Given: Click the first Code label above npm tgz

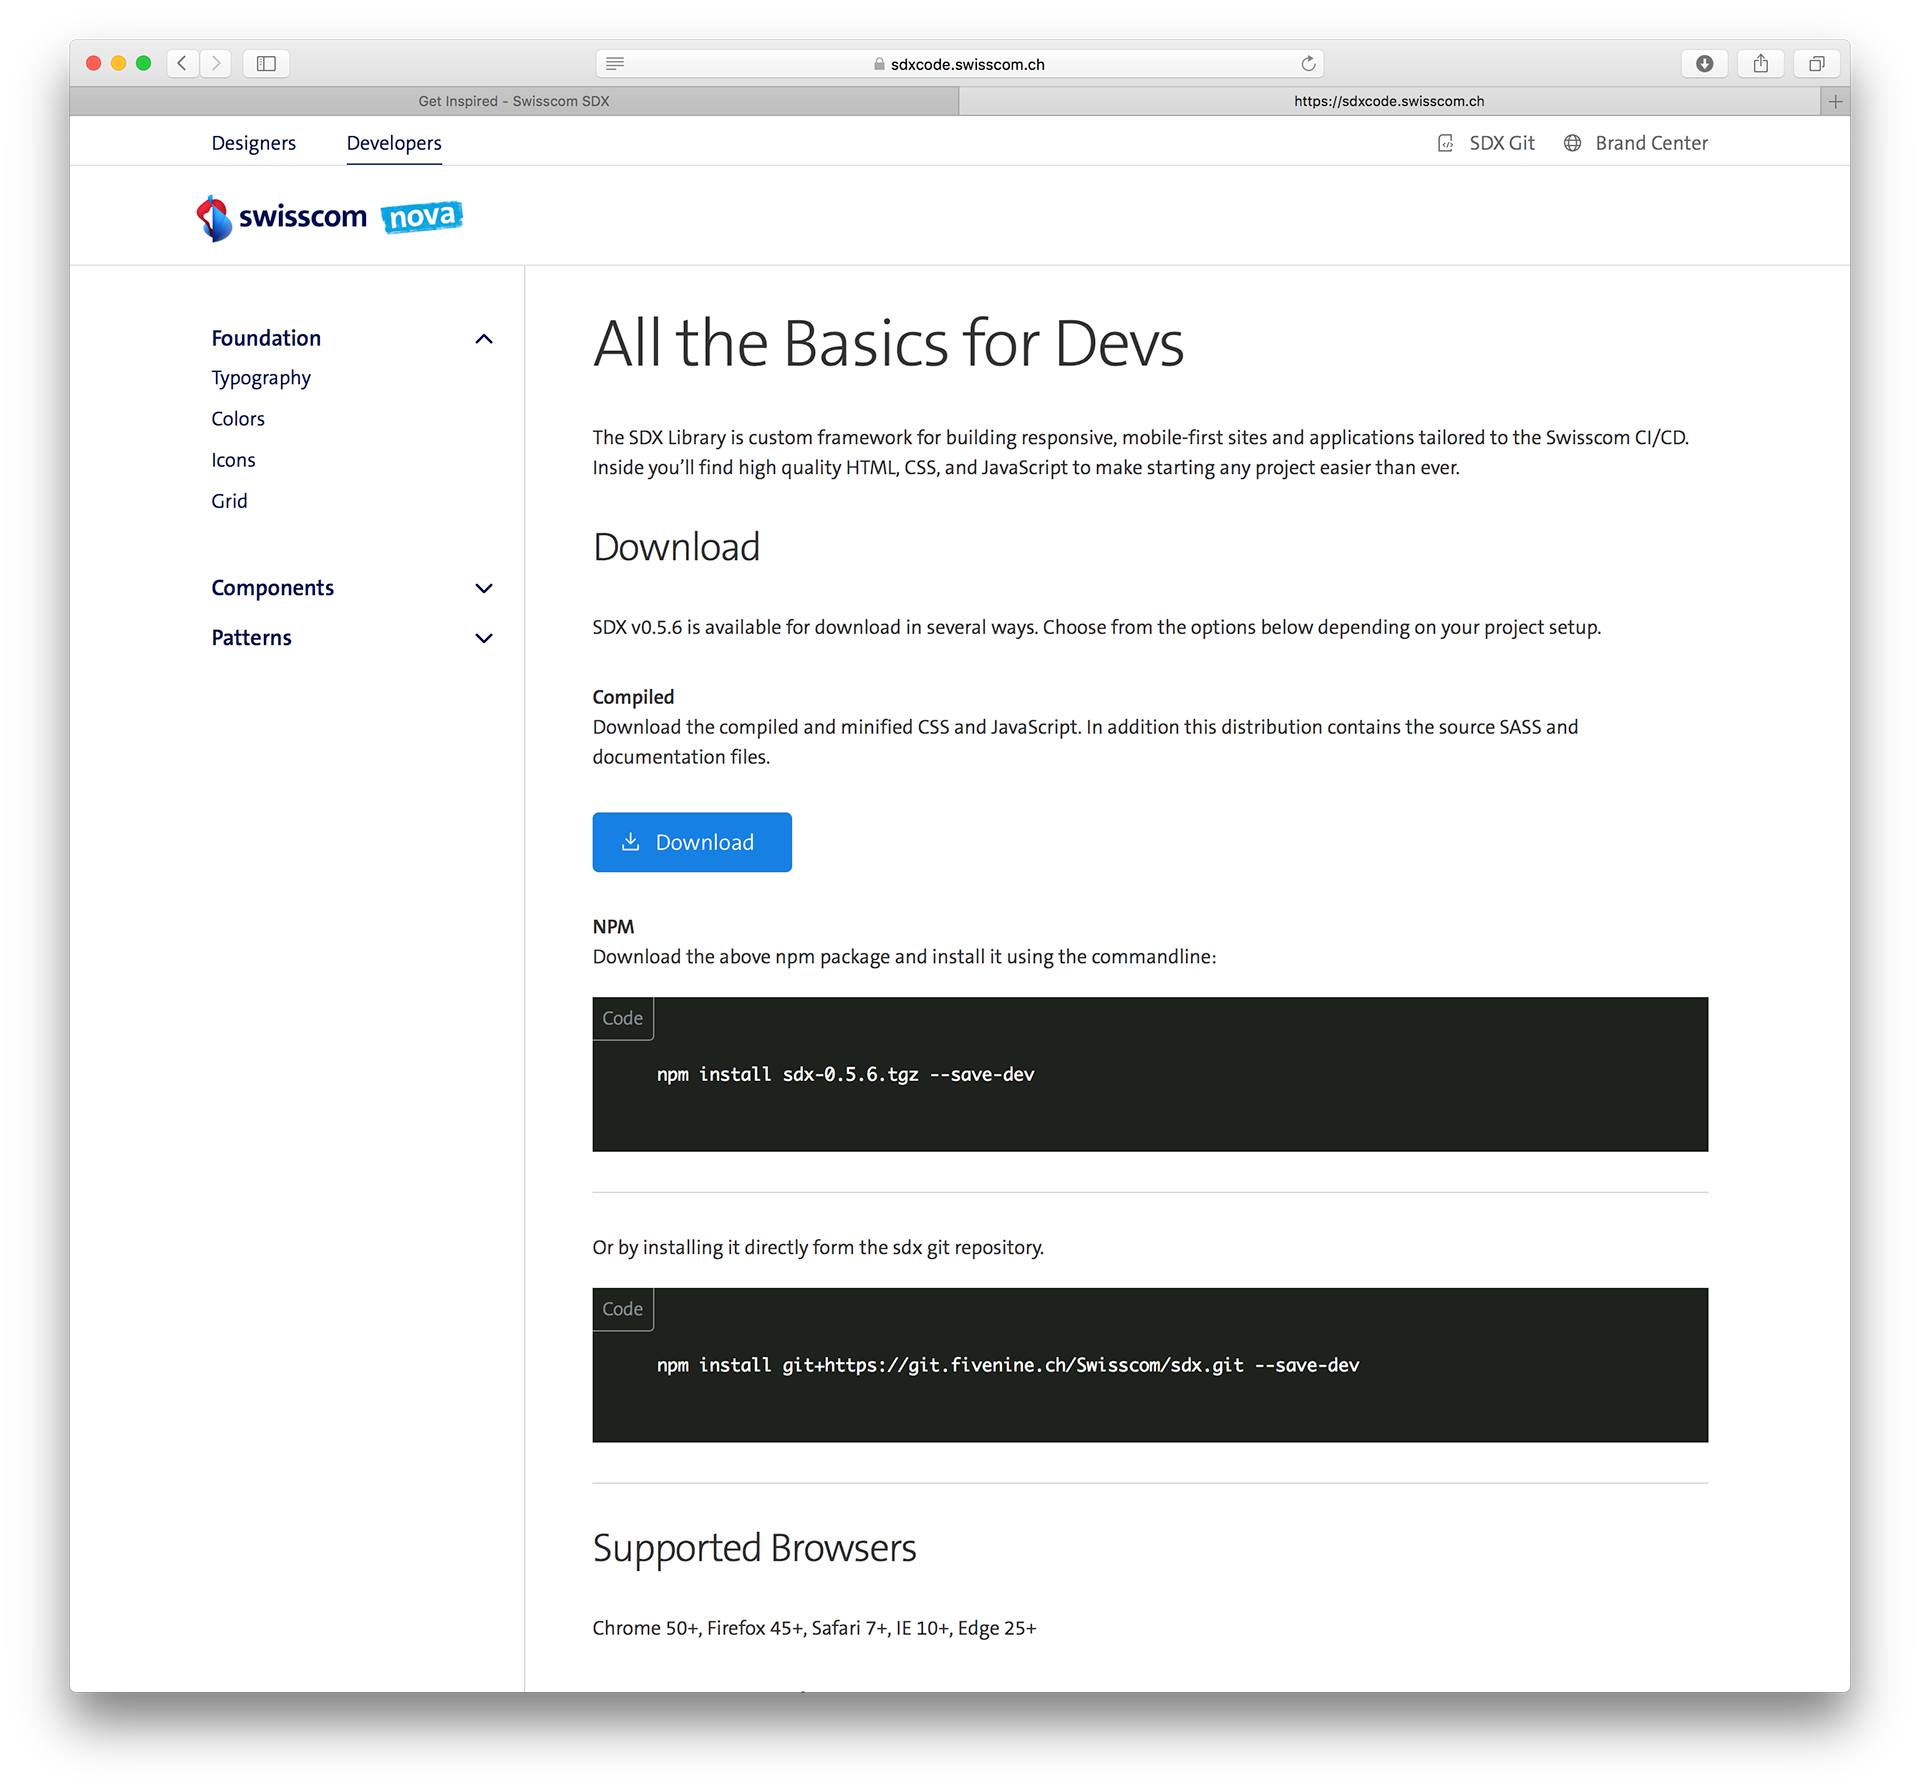Looking at the screenshot, I should click(623, 1018).
